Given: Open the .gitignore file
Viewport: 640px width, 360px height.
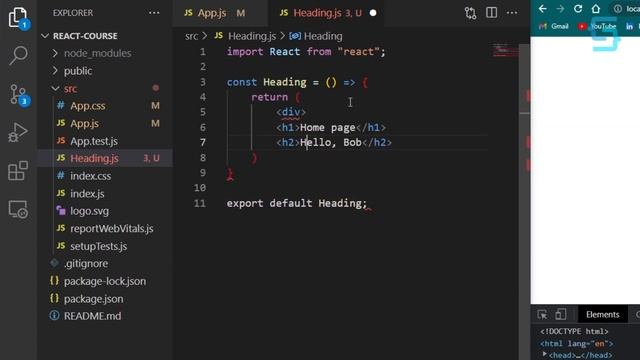Looking at the screenshot, I should pos(86,264).
